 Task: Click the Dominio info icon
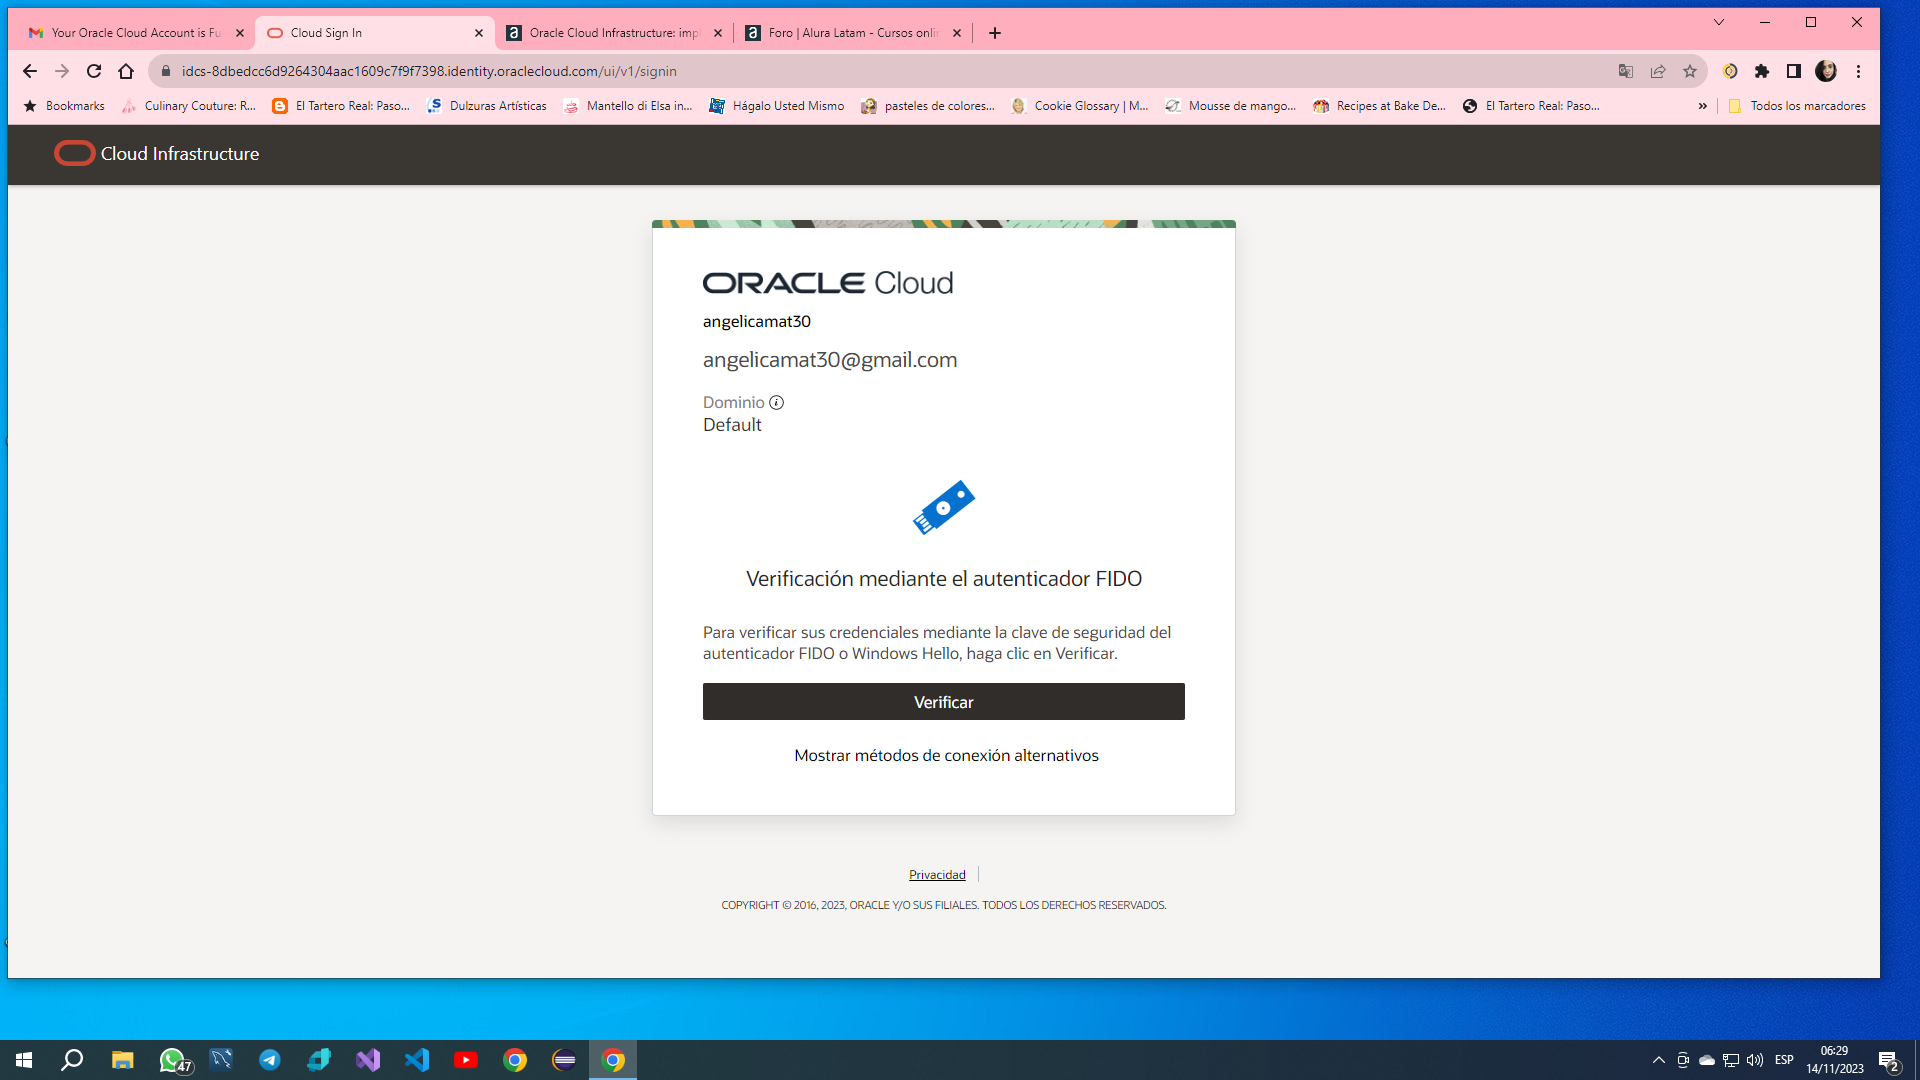776,403
